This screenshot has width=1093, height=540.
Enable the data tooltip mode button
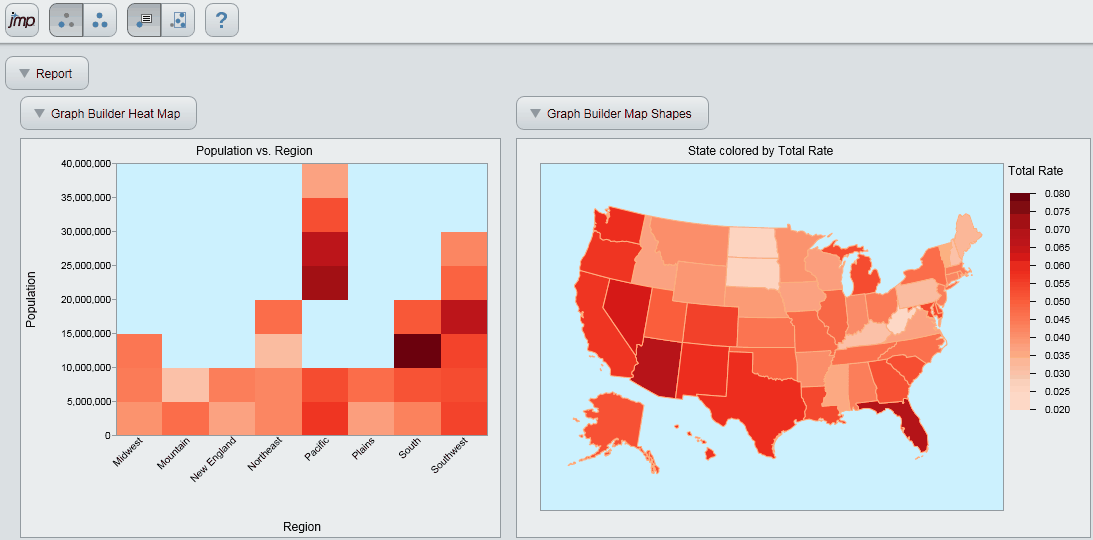coord(144,20)
